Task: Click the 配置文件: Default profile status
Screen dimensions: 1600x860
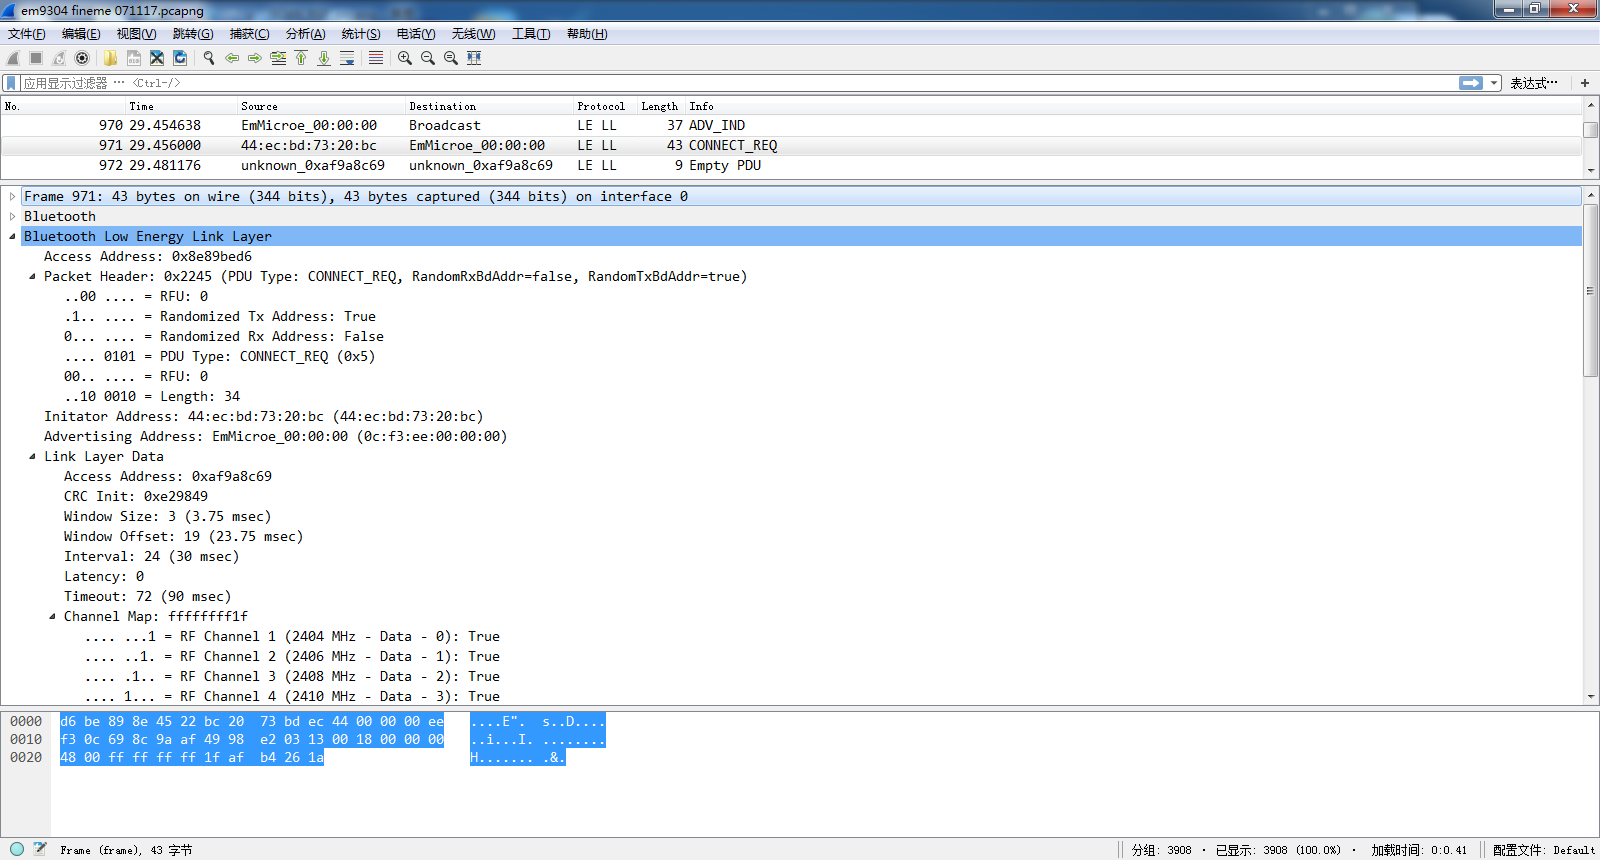Action: click(x=1544, y=850)
